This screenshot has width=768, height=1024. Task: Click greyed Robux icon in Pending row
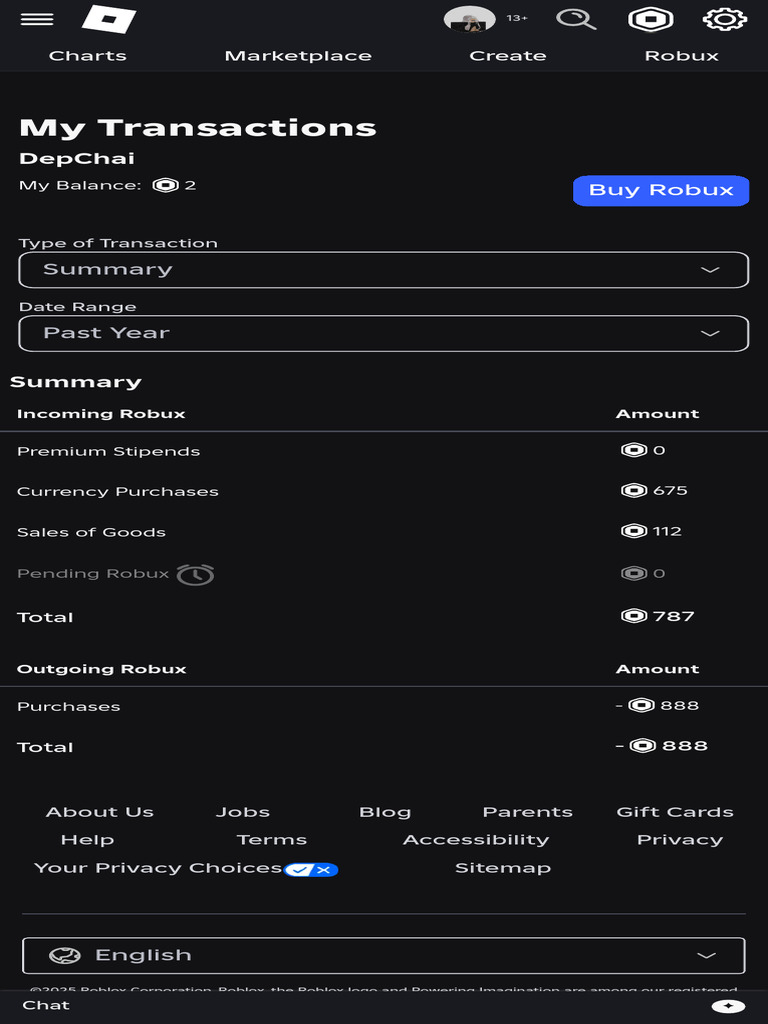[633, 573]
